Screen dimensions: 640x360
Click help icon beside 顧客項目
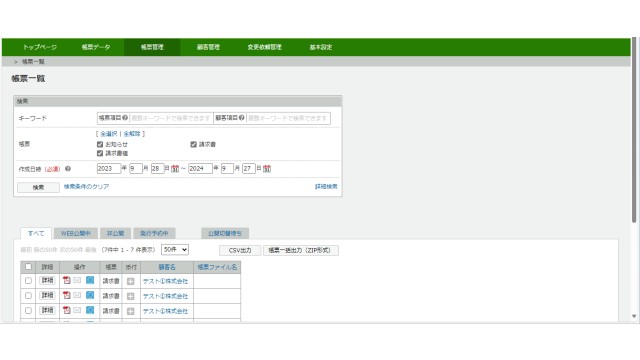[242, 118]
